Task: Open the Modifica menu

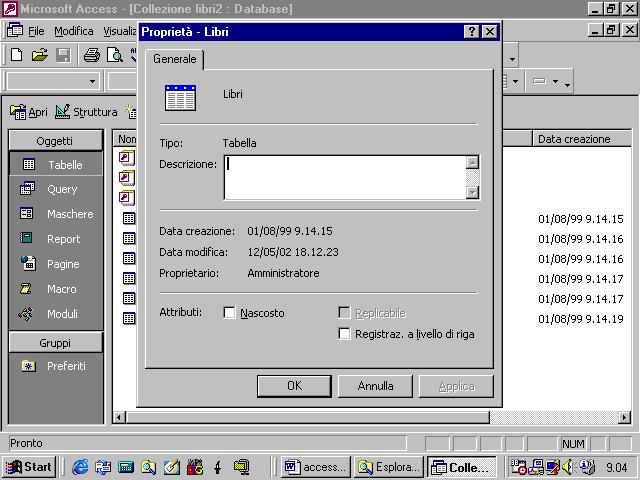Action: pos(73,31)
